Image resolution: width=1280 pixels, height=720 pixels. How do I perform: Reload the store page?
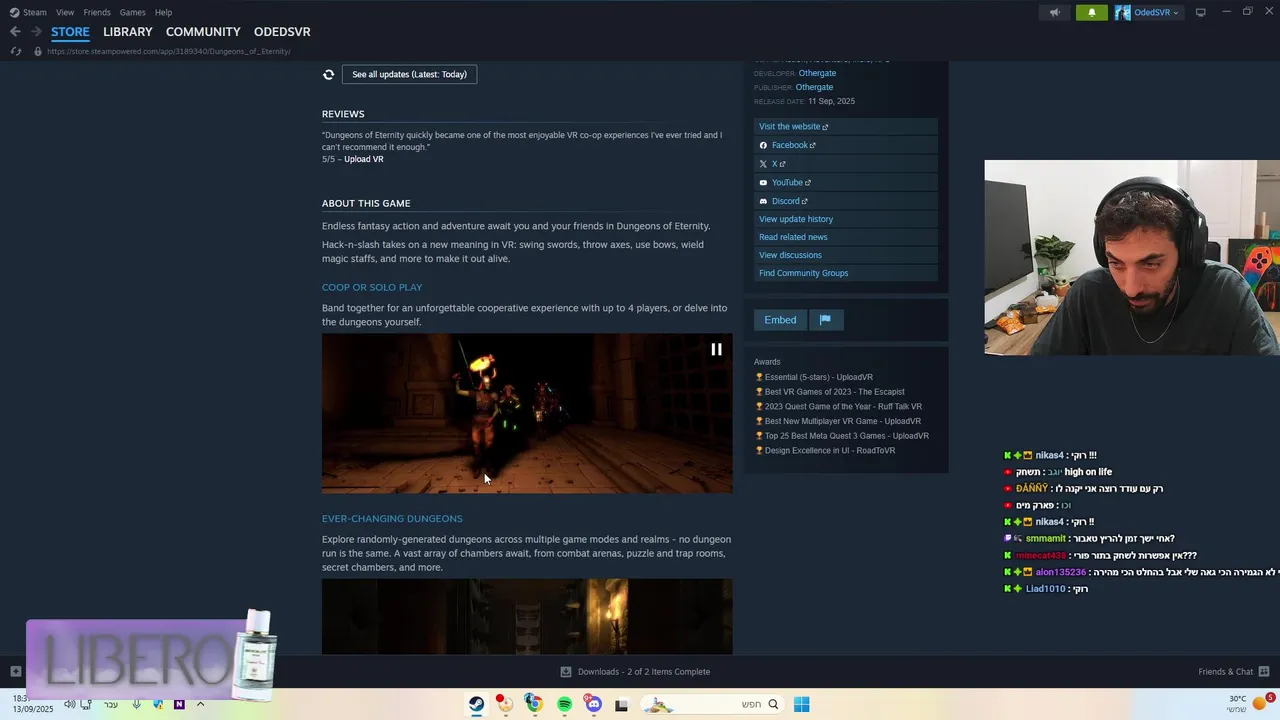click(x=15, y=51)
